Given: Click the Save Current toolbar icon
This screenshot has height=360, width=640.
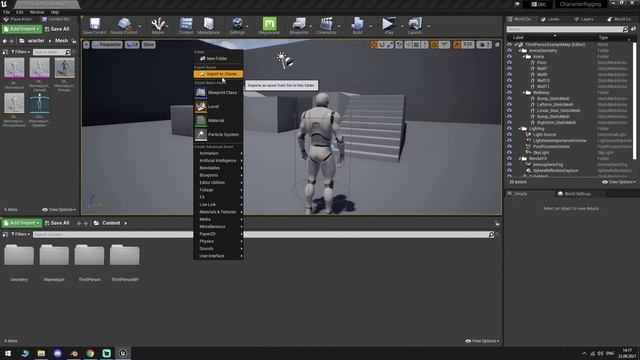Looking at the screenshot, I should point(95,26).
